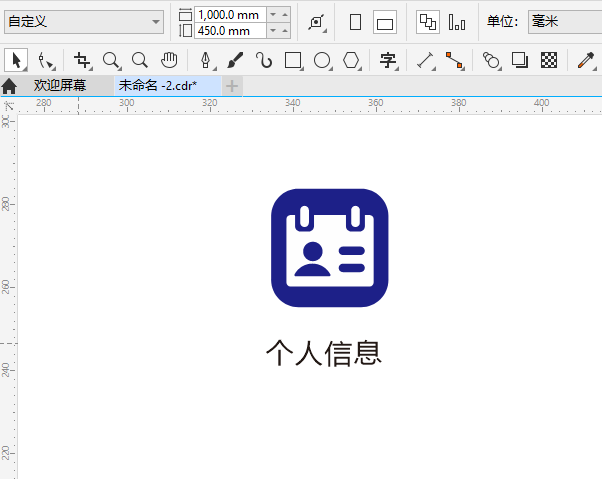Select the Crop tool

[83, 61]
